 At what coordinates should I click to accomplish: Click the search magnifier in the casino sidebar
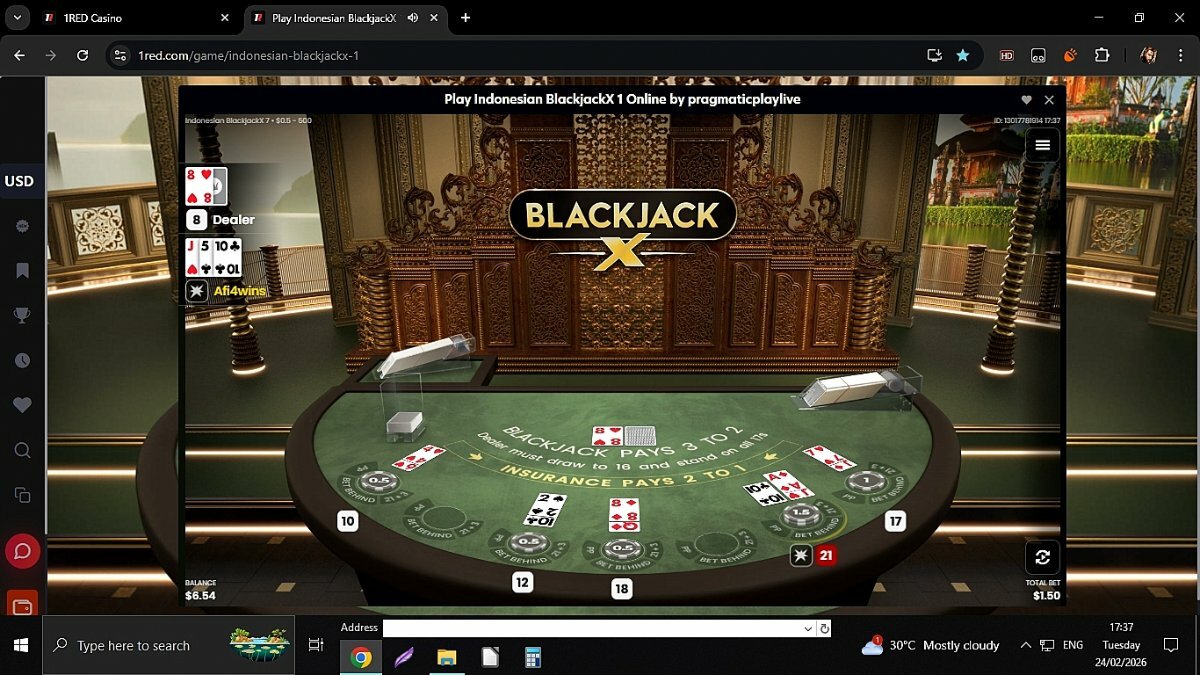click(22, 450)
